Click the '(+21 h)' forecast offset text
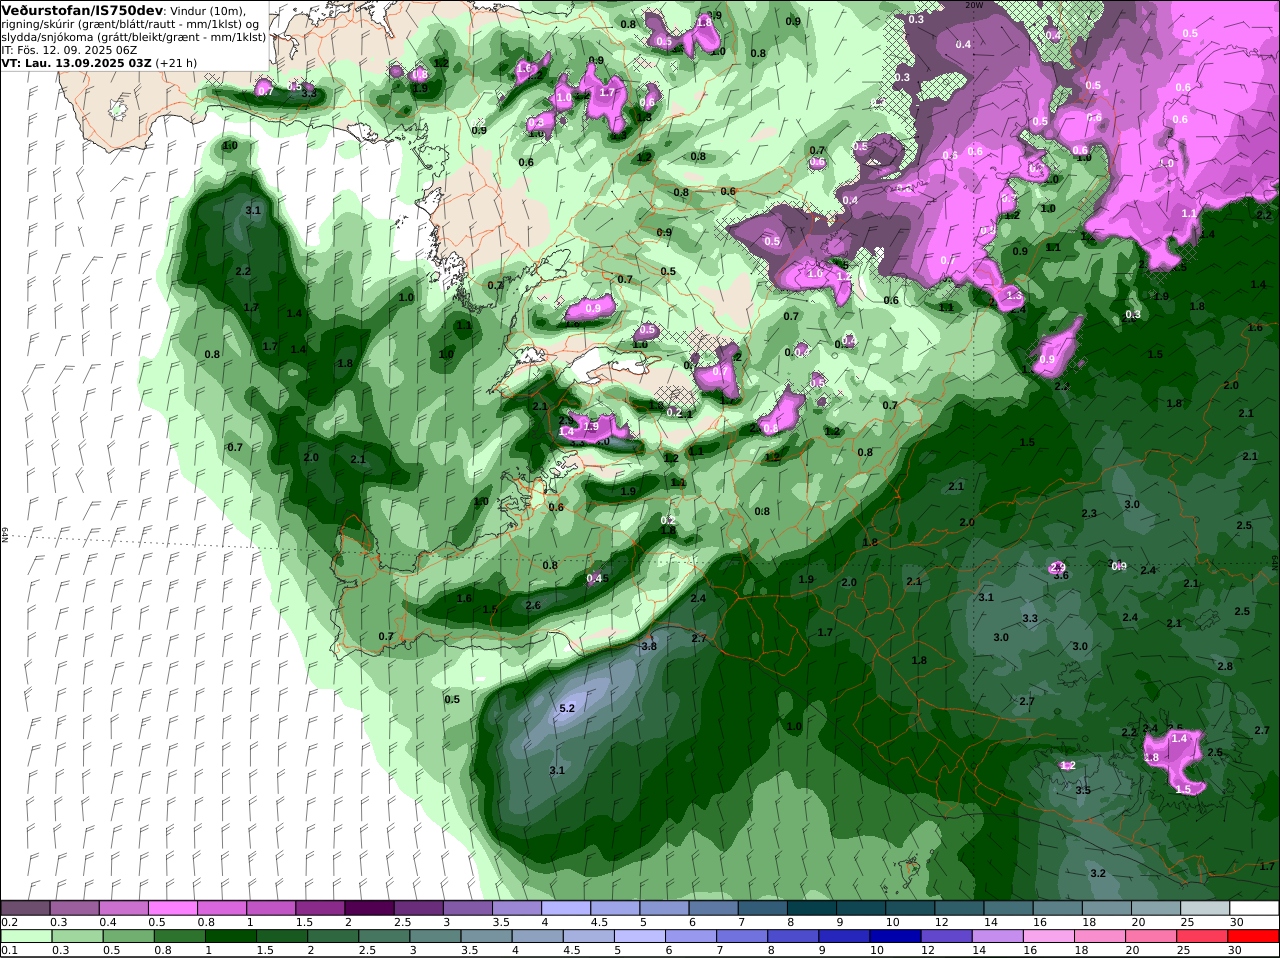This screenshot has height=958, width=1280. coord(176,62)
